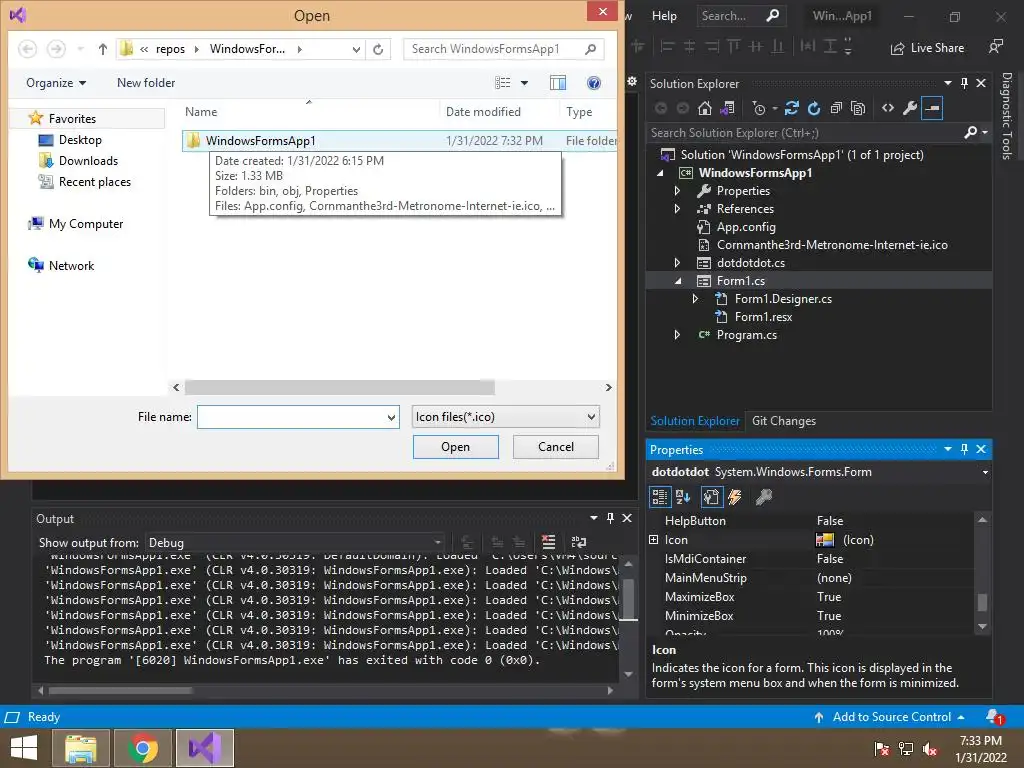Click the Live Share button
This screenshot has width=1024, height=768.
point(927,48)
